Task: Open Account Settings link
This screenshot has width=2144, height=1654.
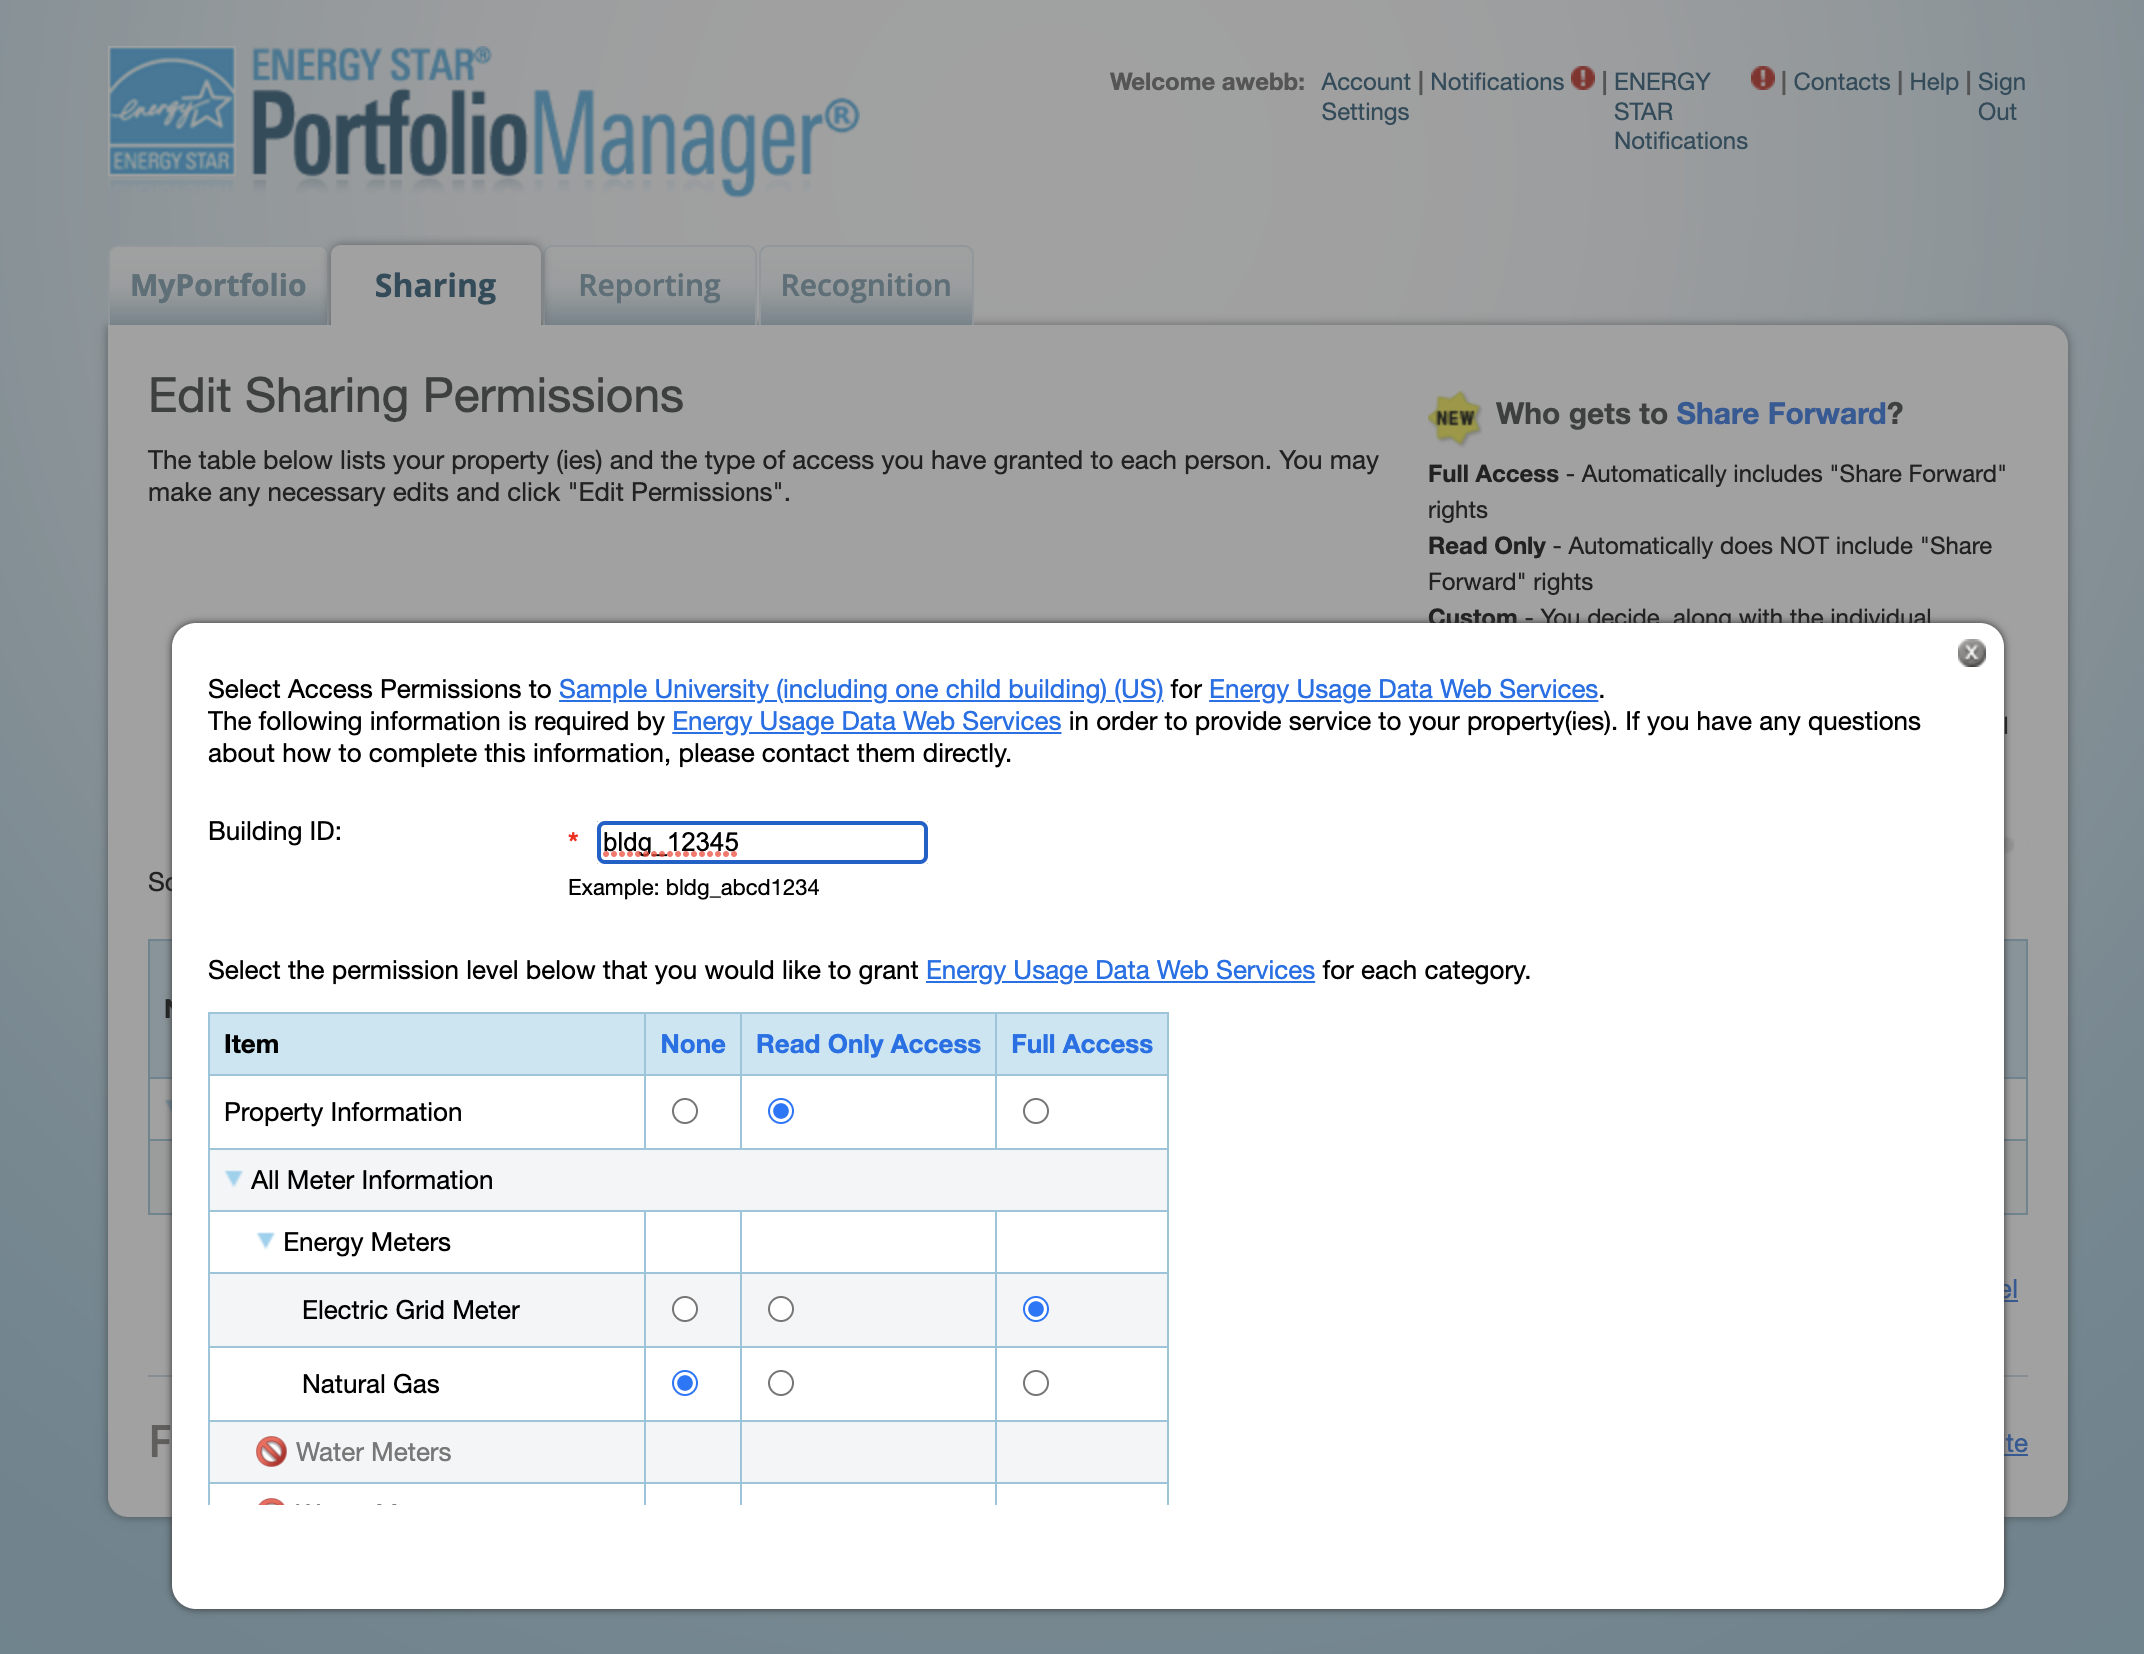Action: (x=1365, y=96)
